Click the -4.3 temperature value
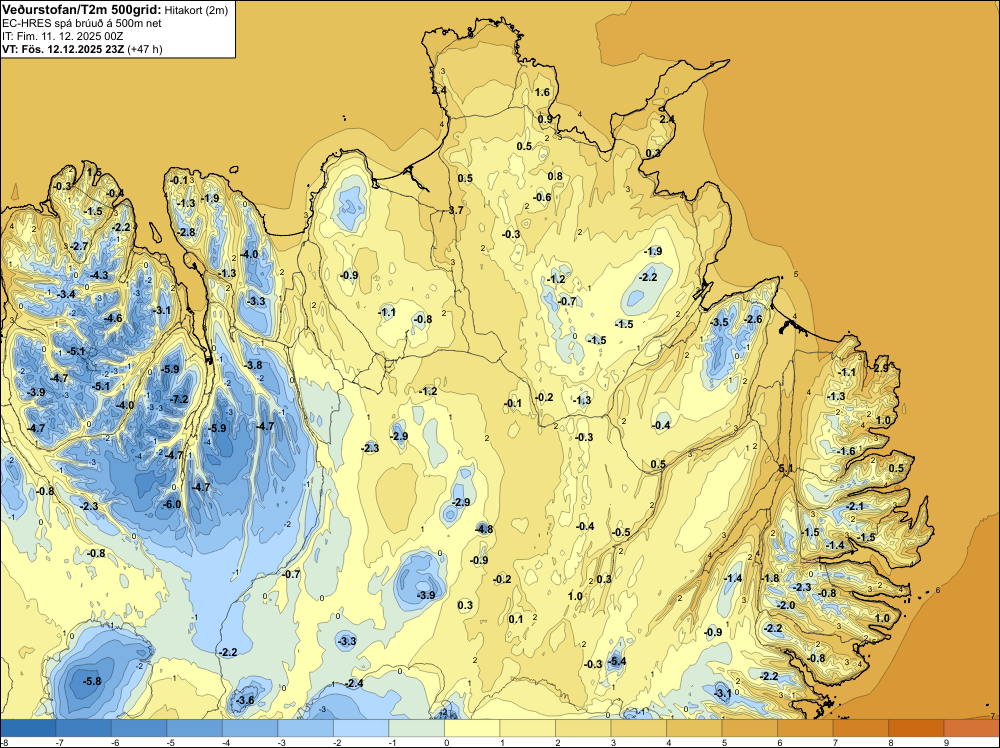This screenshot has height=748, width=1000. [98, 275]
